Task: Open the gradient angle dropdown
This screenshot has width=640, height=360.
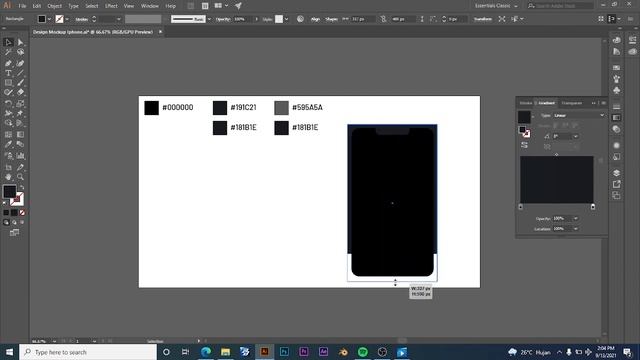Action: click(576, 136)
